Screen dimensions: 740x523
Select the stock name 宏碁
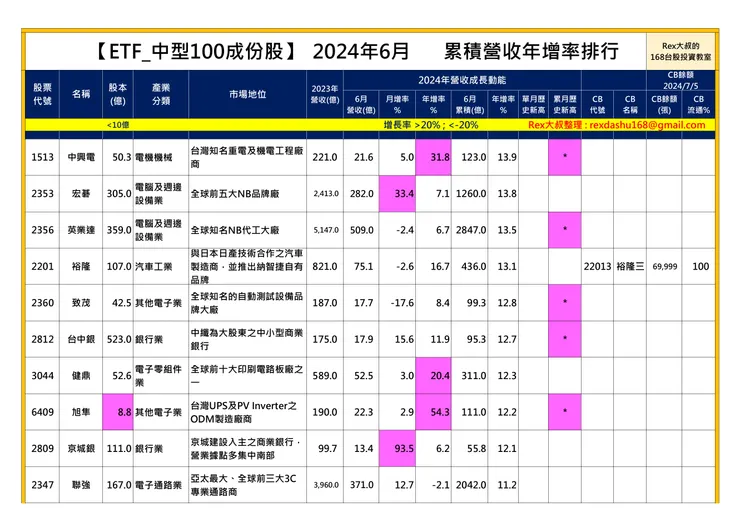pos(81,194)
